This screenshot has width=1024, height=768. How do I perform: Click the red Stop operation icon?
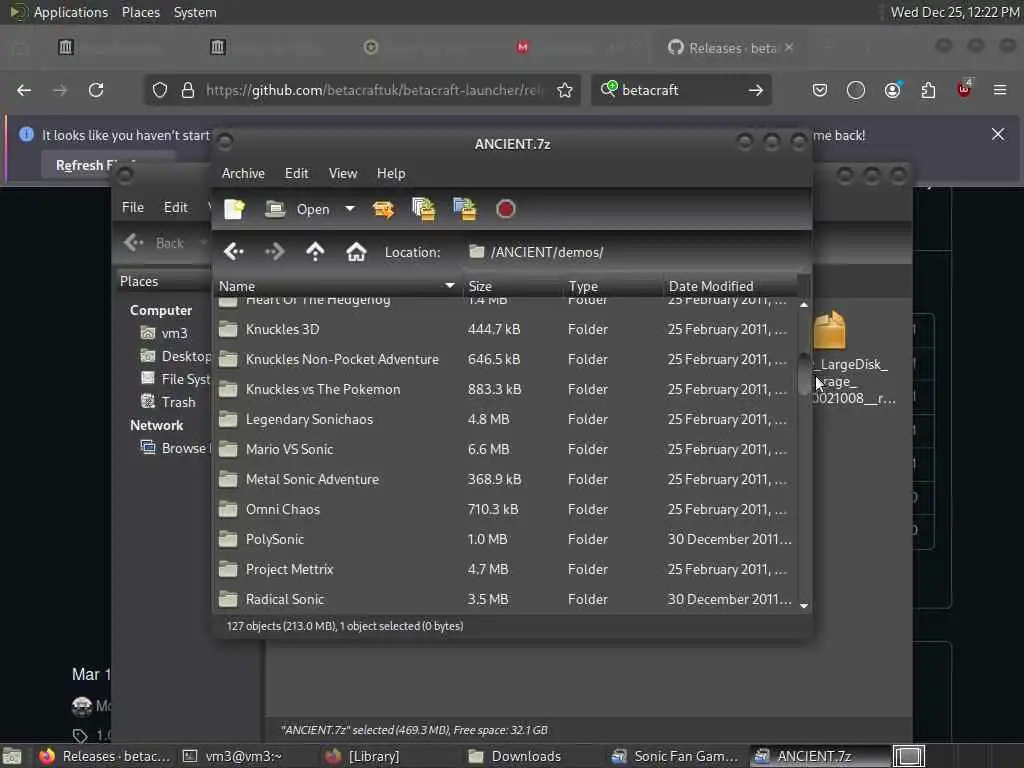click(505, 209)
